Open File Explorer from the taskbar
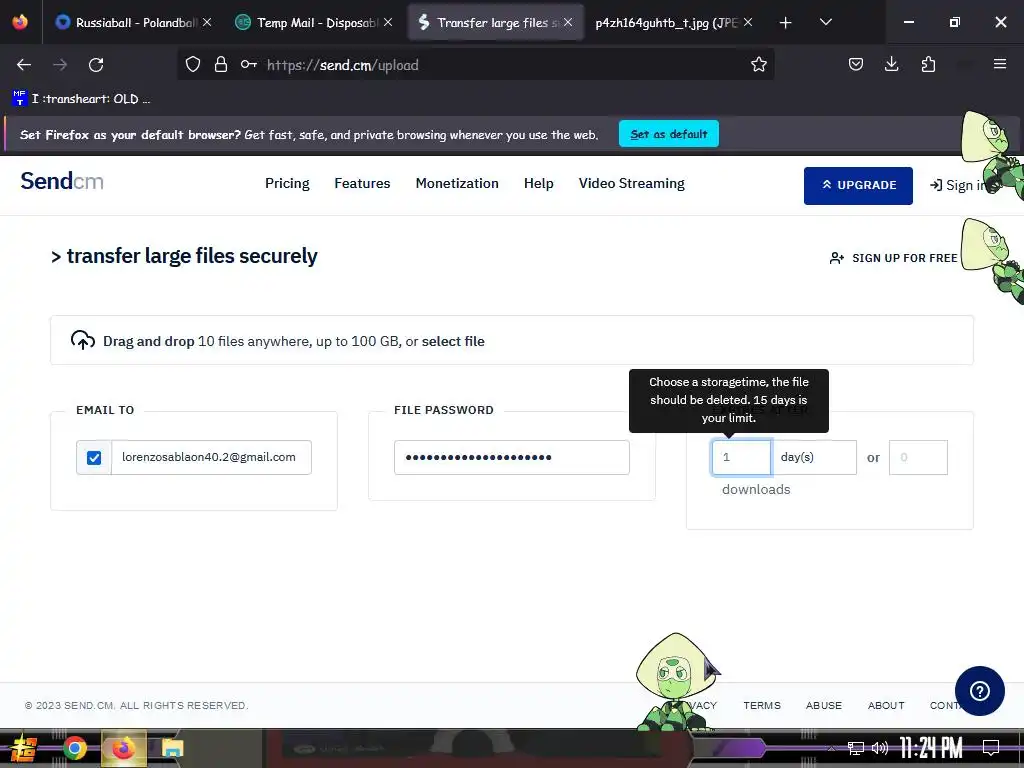Image resolution: width=1024 pixels, height=768 pixels. [172, 748]
